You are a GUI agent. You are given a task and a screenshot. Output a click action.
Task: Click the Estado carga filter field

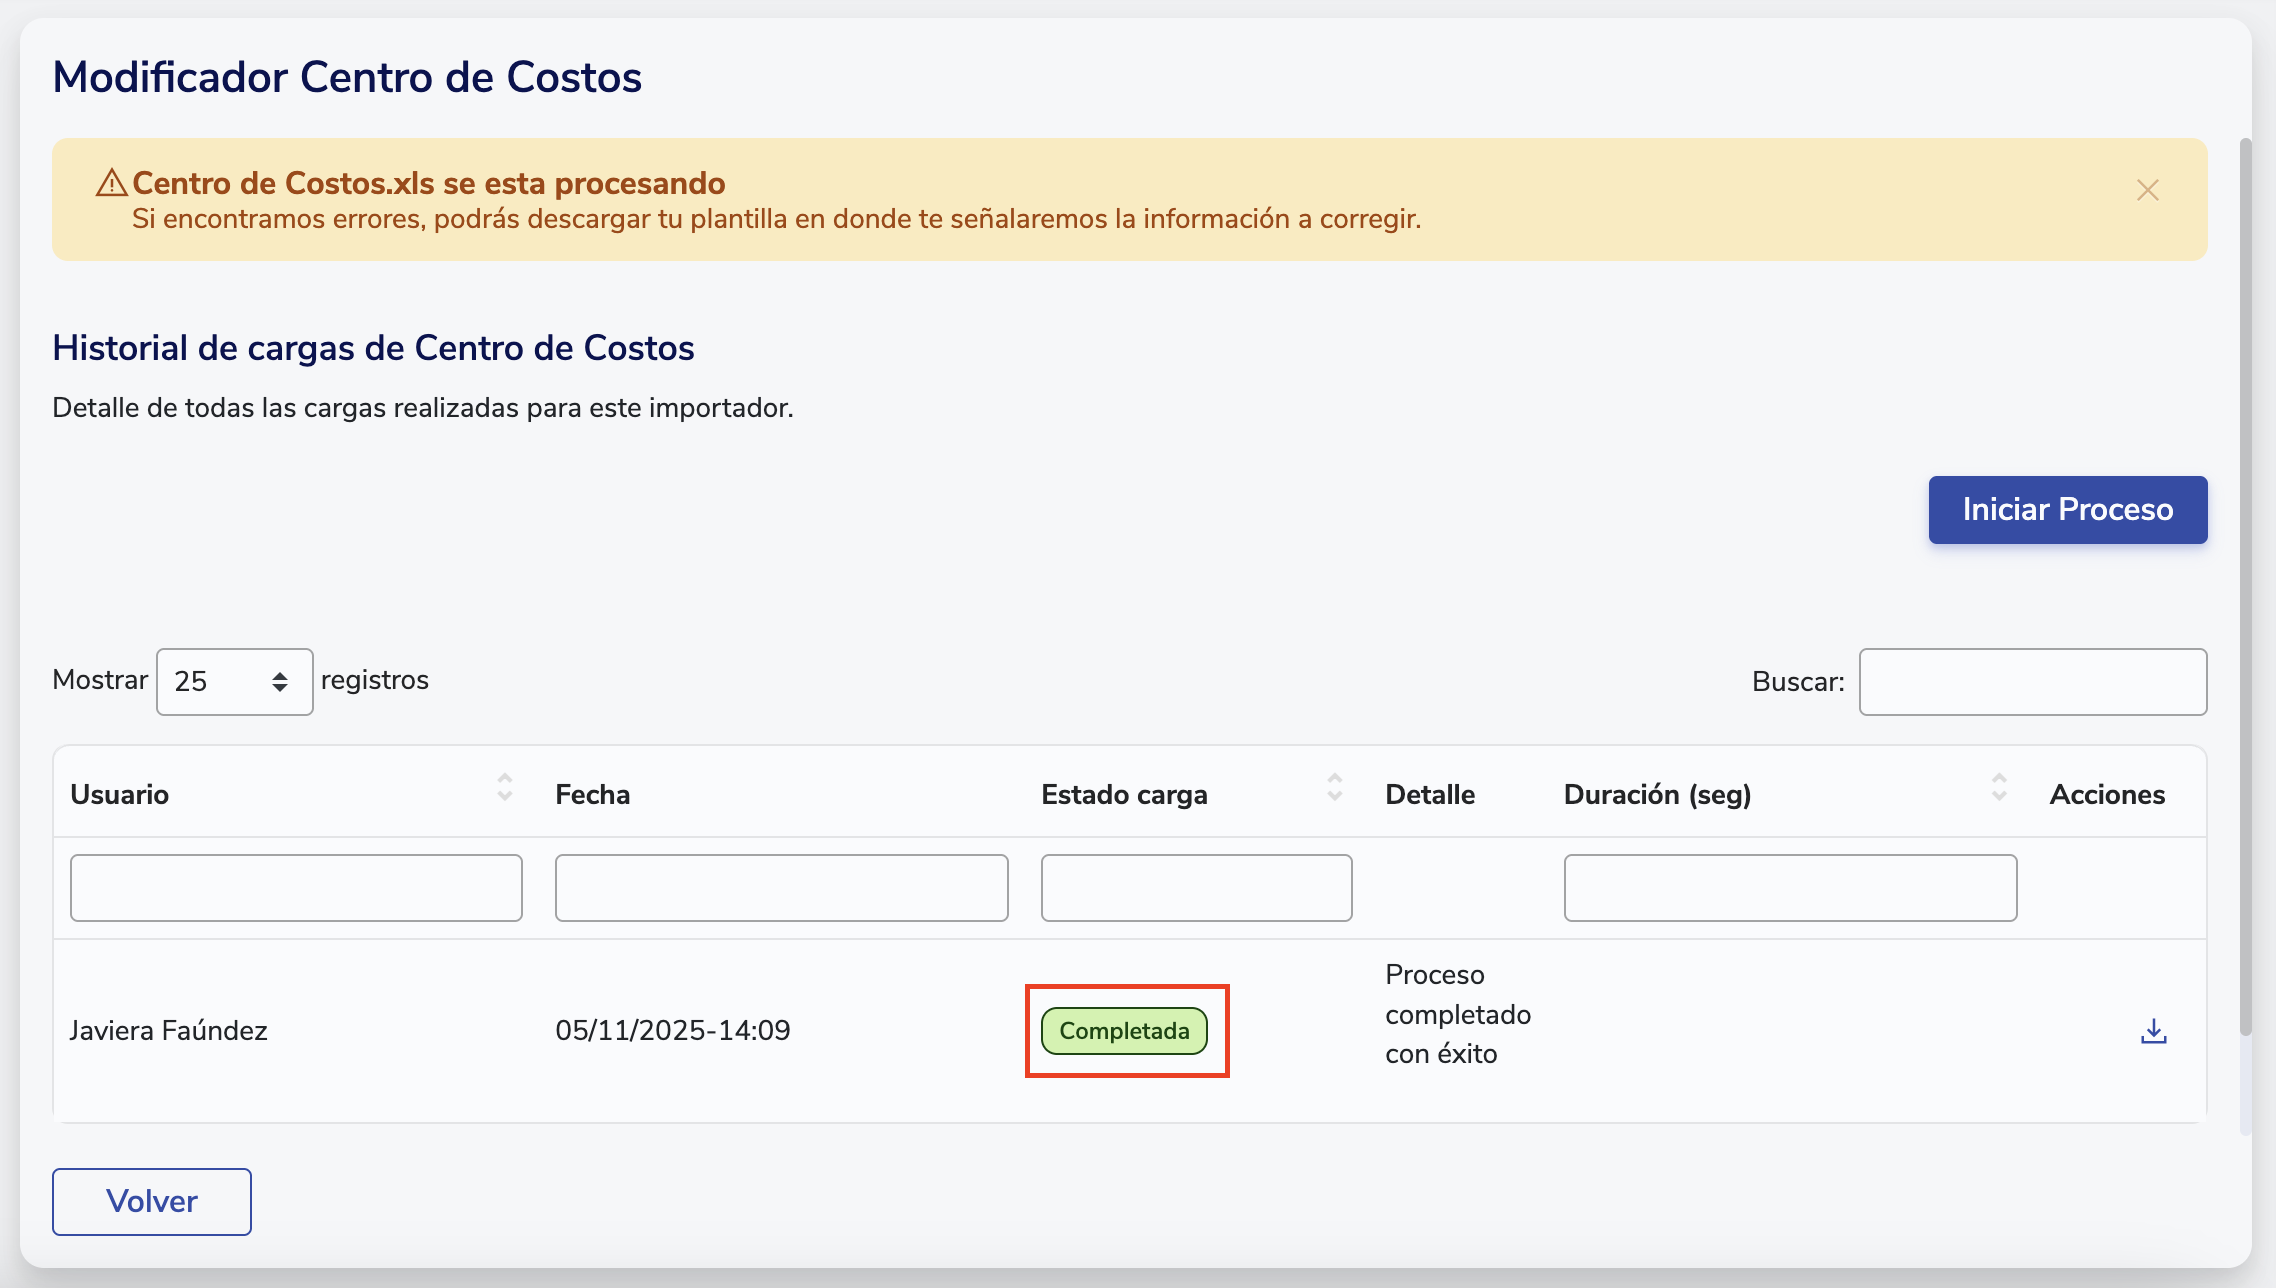pos(1196,888)
